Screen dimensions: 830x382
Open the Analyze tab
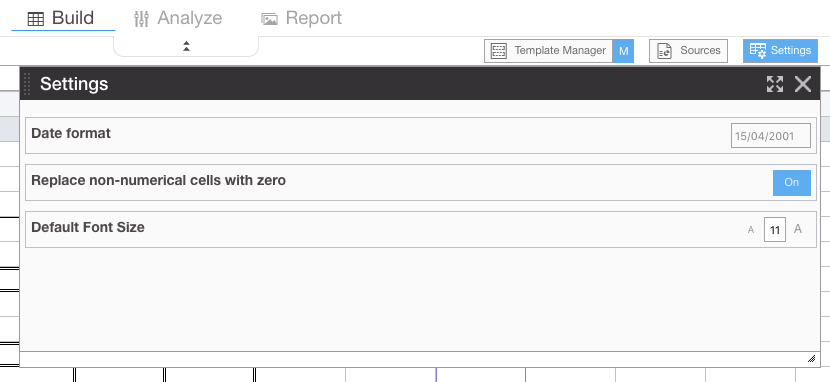tap(178, 18)
